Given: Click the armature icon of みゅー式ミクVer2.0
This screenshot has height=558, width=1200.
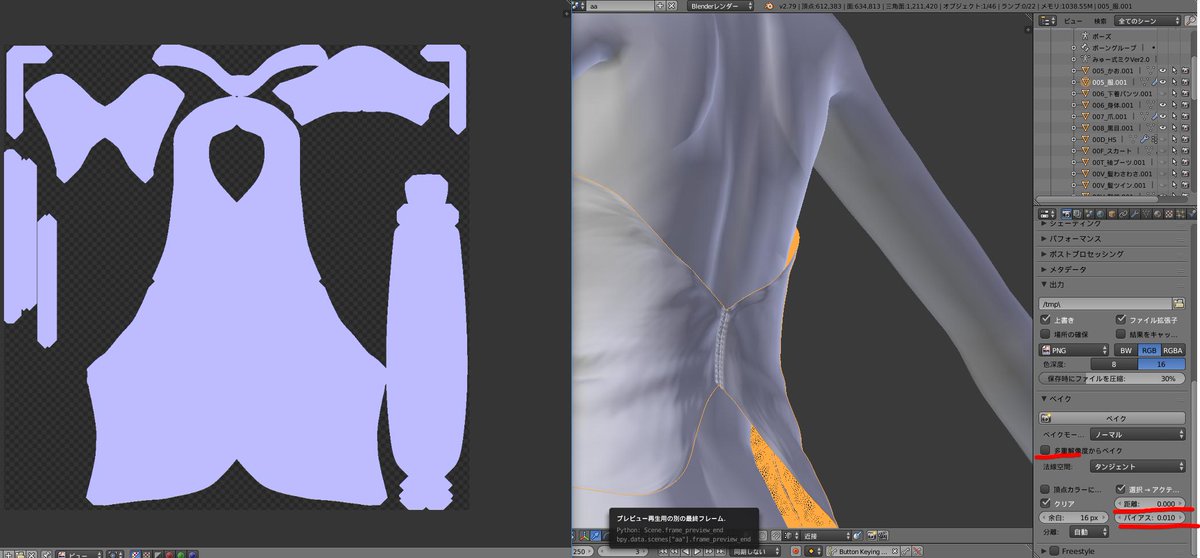Looking at the screenshot, I should click(1085, 58).
